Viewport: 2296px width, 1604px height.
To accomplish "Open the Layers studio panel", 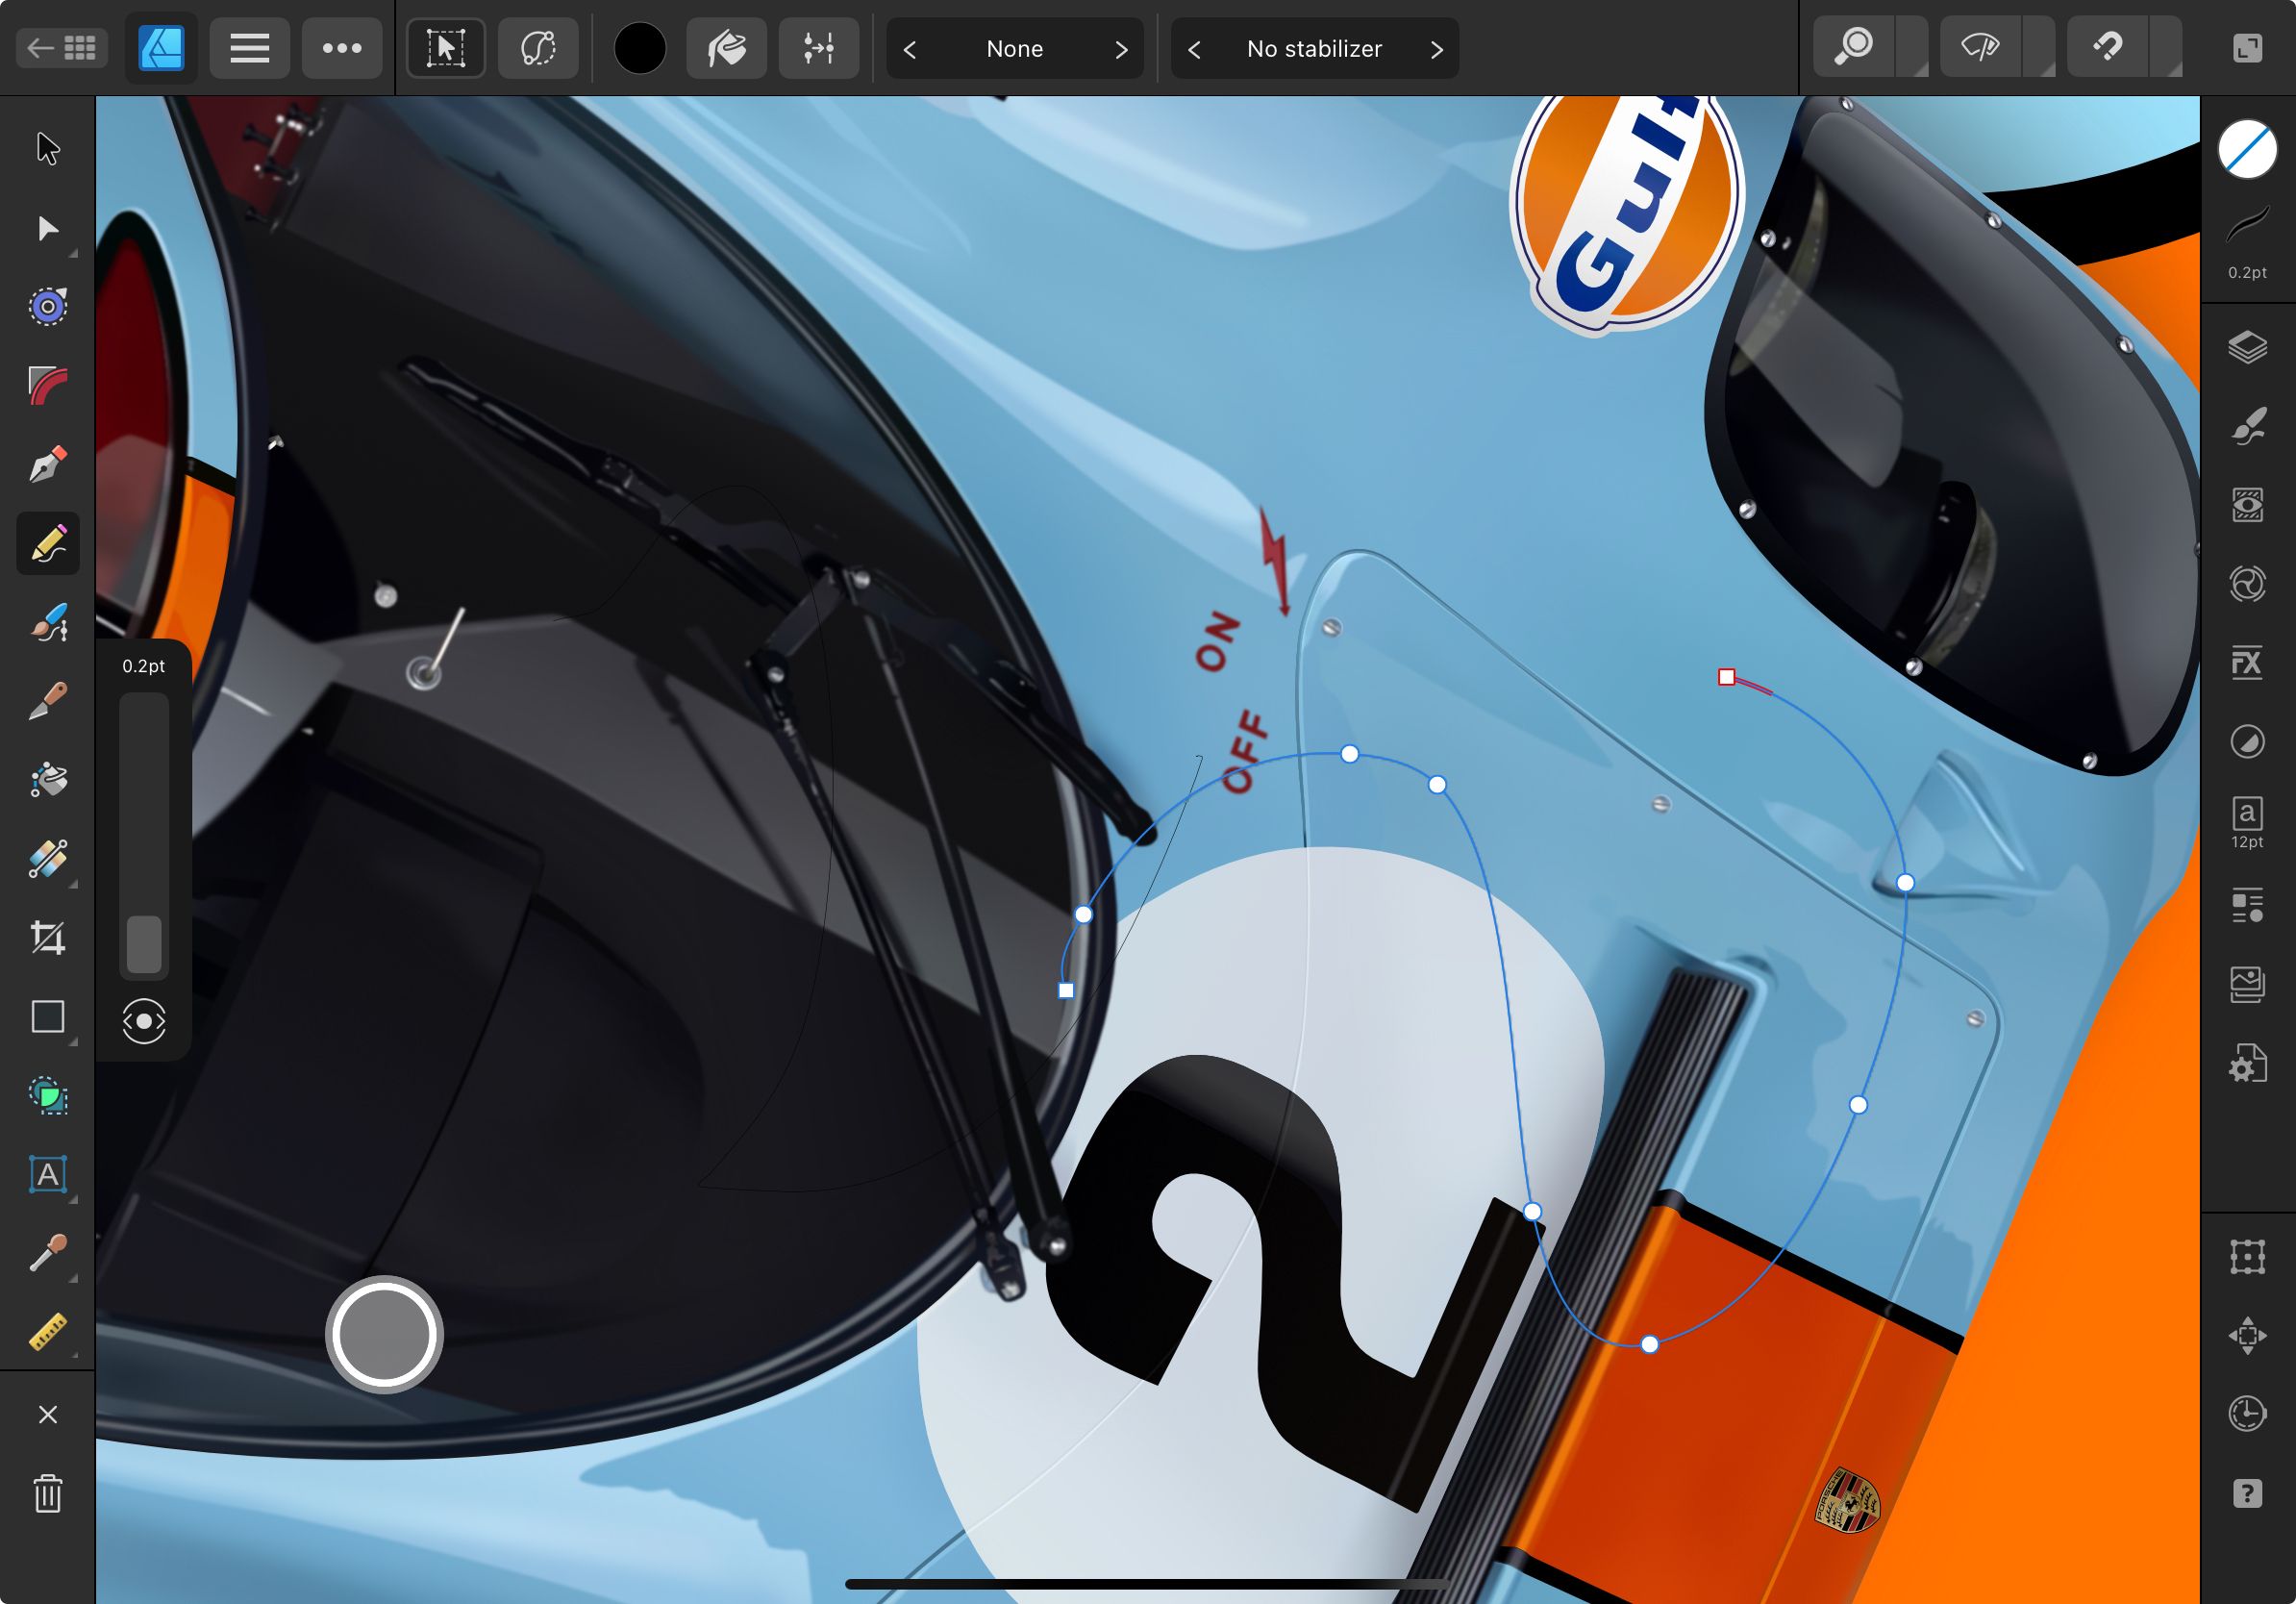I will (2248, 347).
